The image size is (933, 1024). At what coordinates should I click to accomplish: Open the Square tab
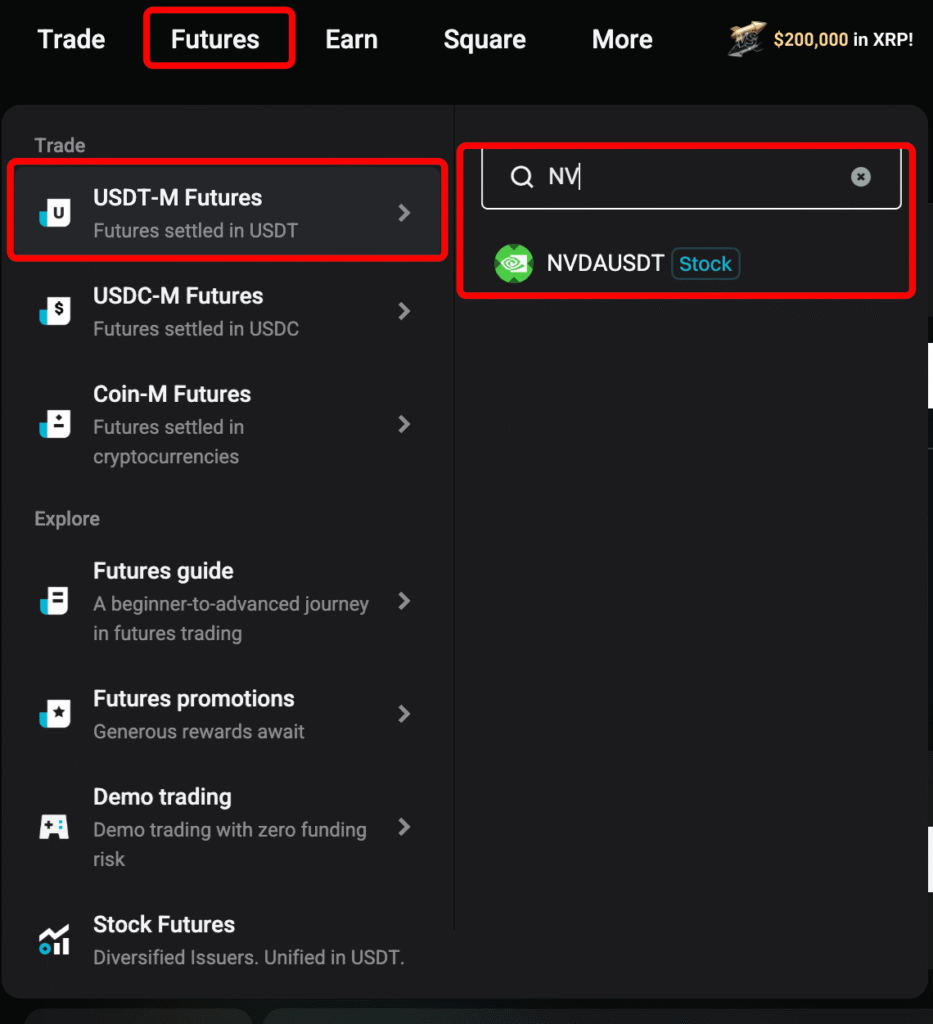click(484, 40)
